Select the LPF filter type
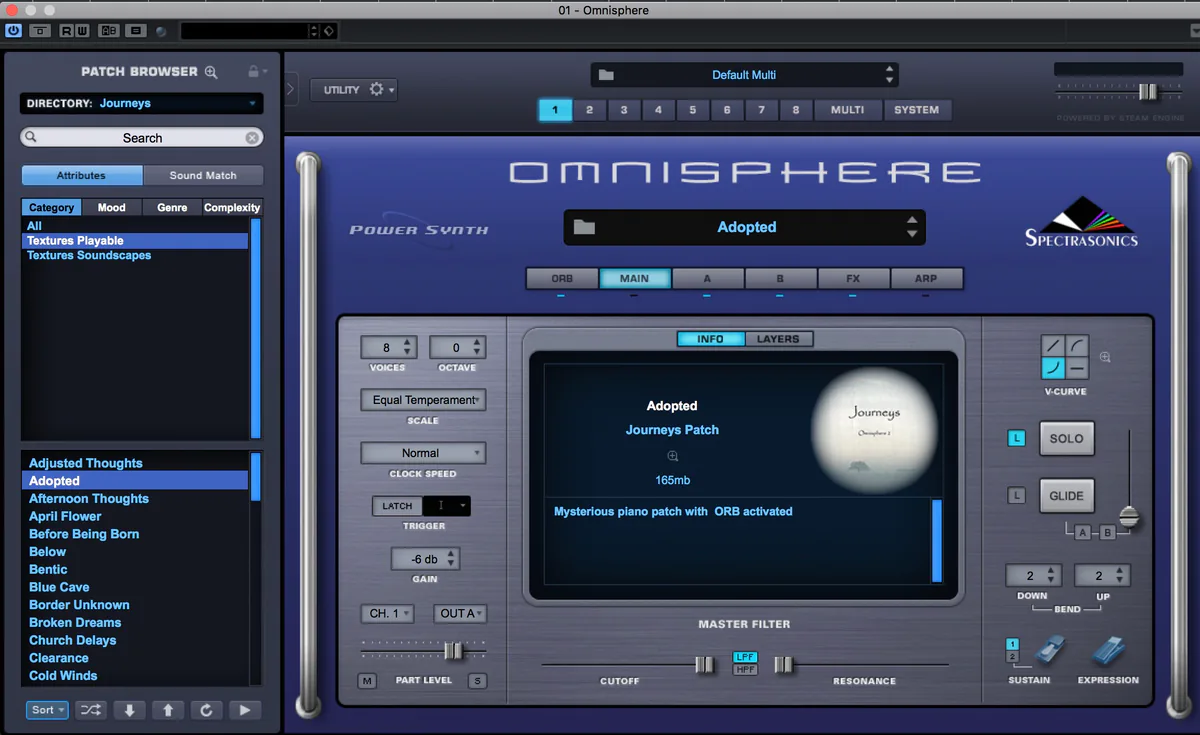Viewport: 1200px width, 735px height. 745,657
